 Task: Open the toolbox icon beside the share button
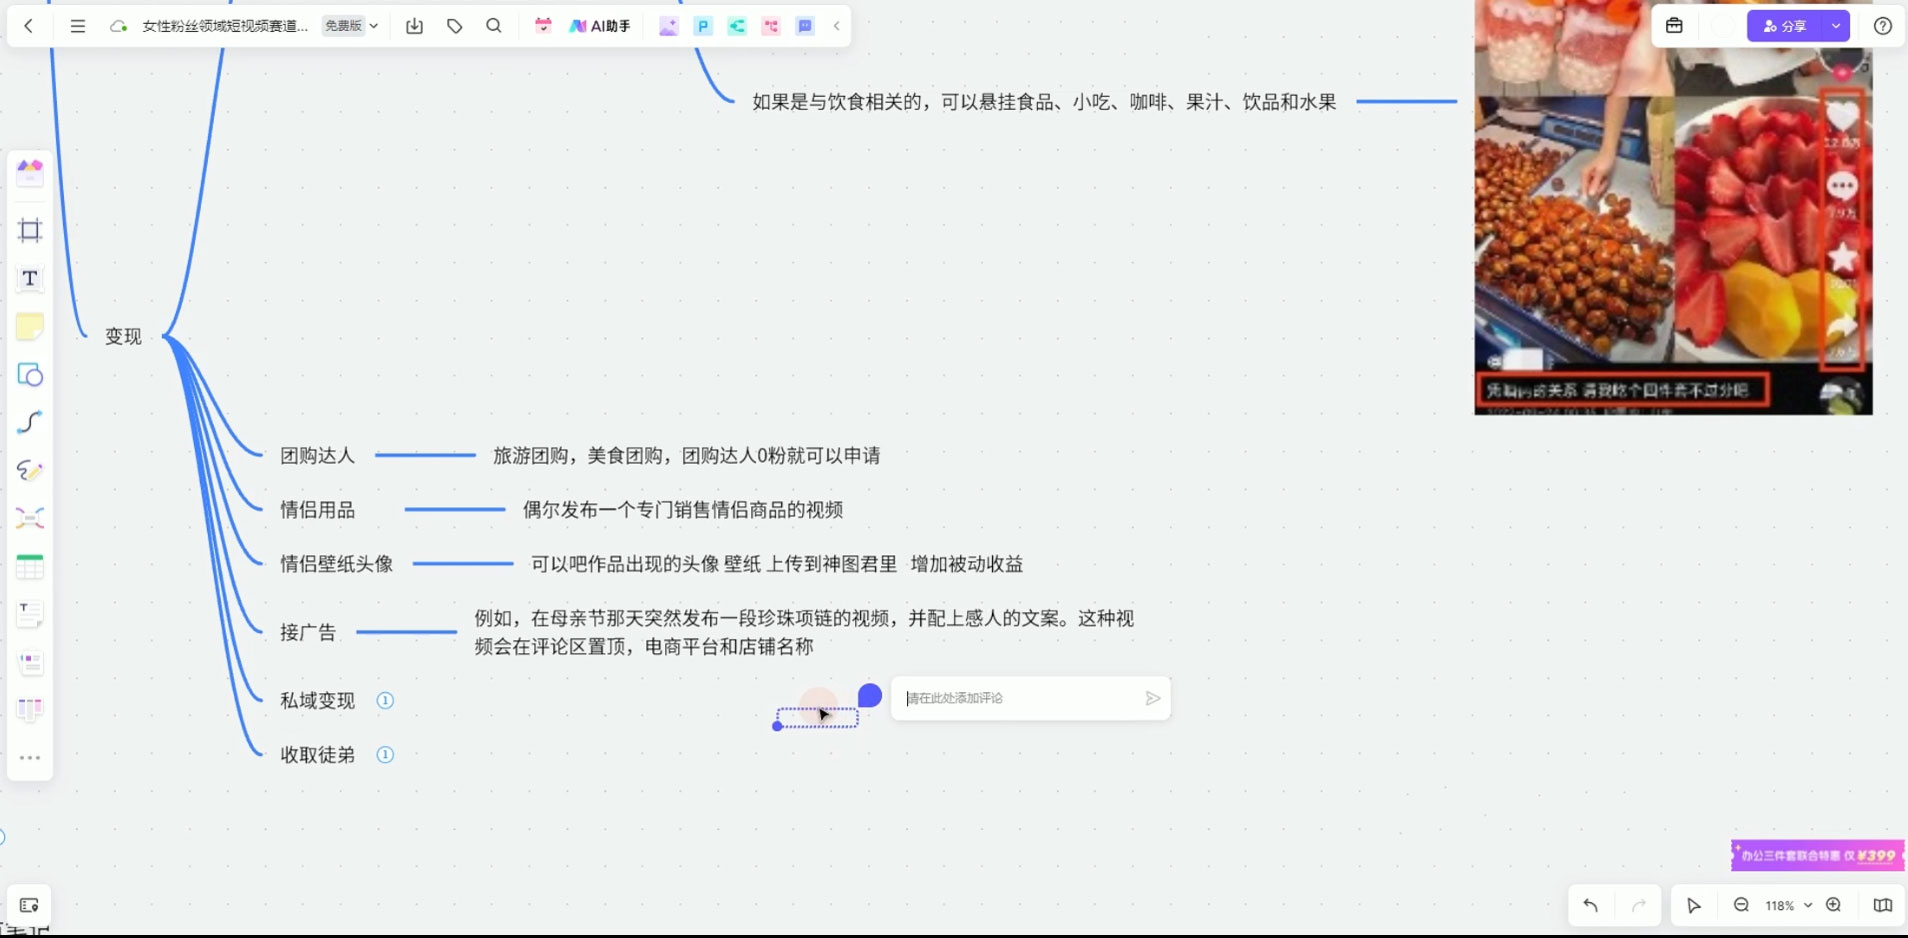[1674, 25]
